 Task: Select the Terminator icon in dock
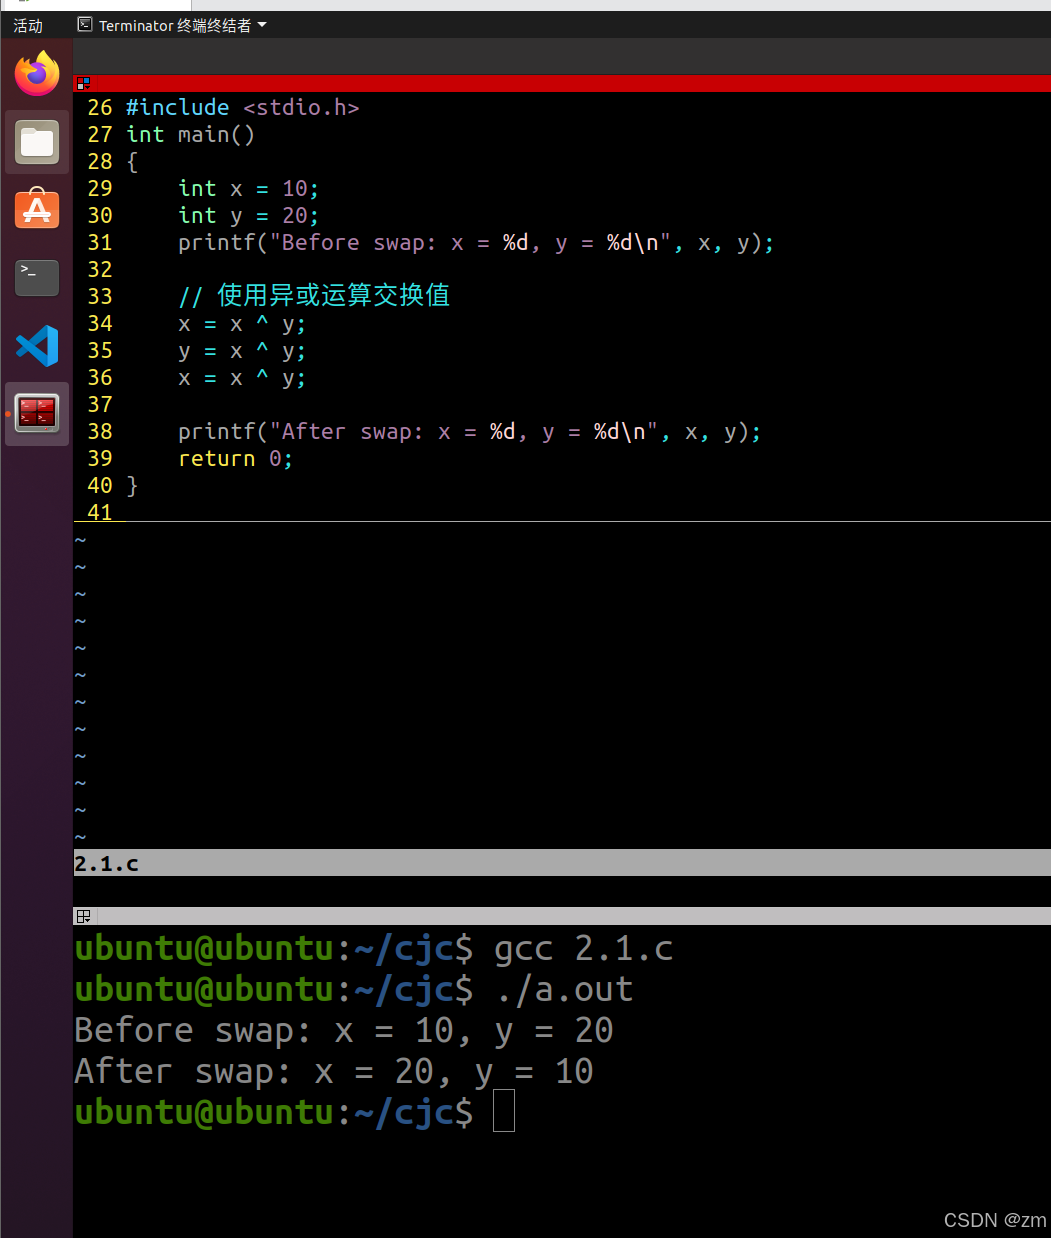pos(37,413)
